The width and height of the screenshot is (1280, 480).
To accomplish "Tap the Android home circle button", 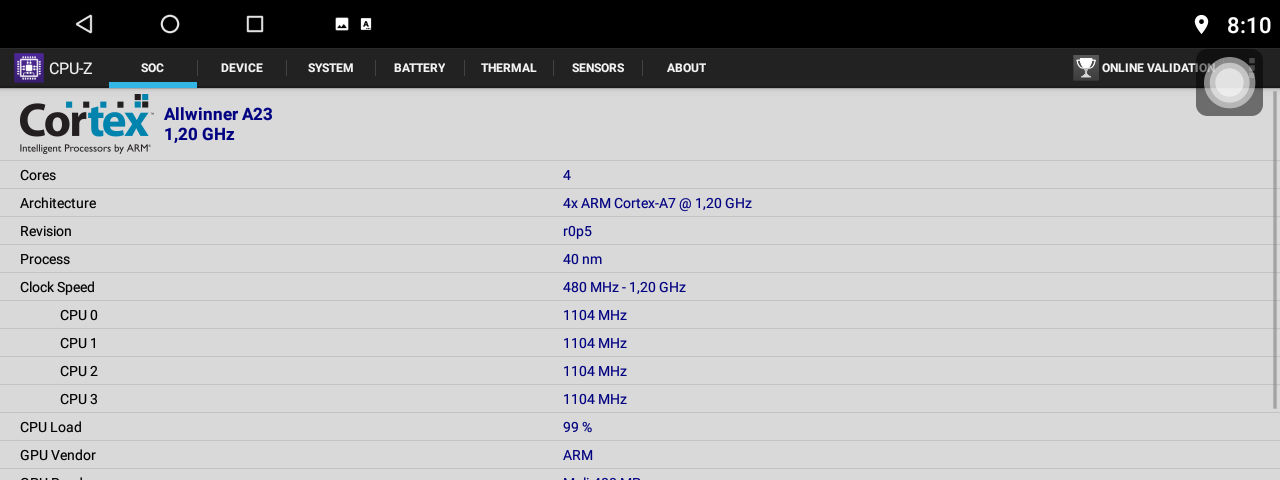I will tap(170, 24).
